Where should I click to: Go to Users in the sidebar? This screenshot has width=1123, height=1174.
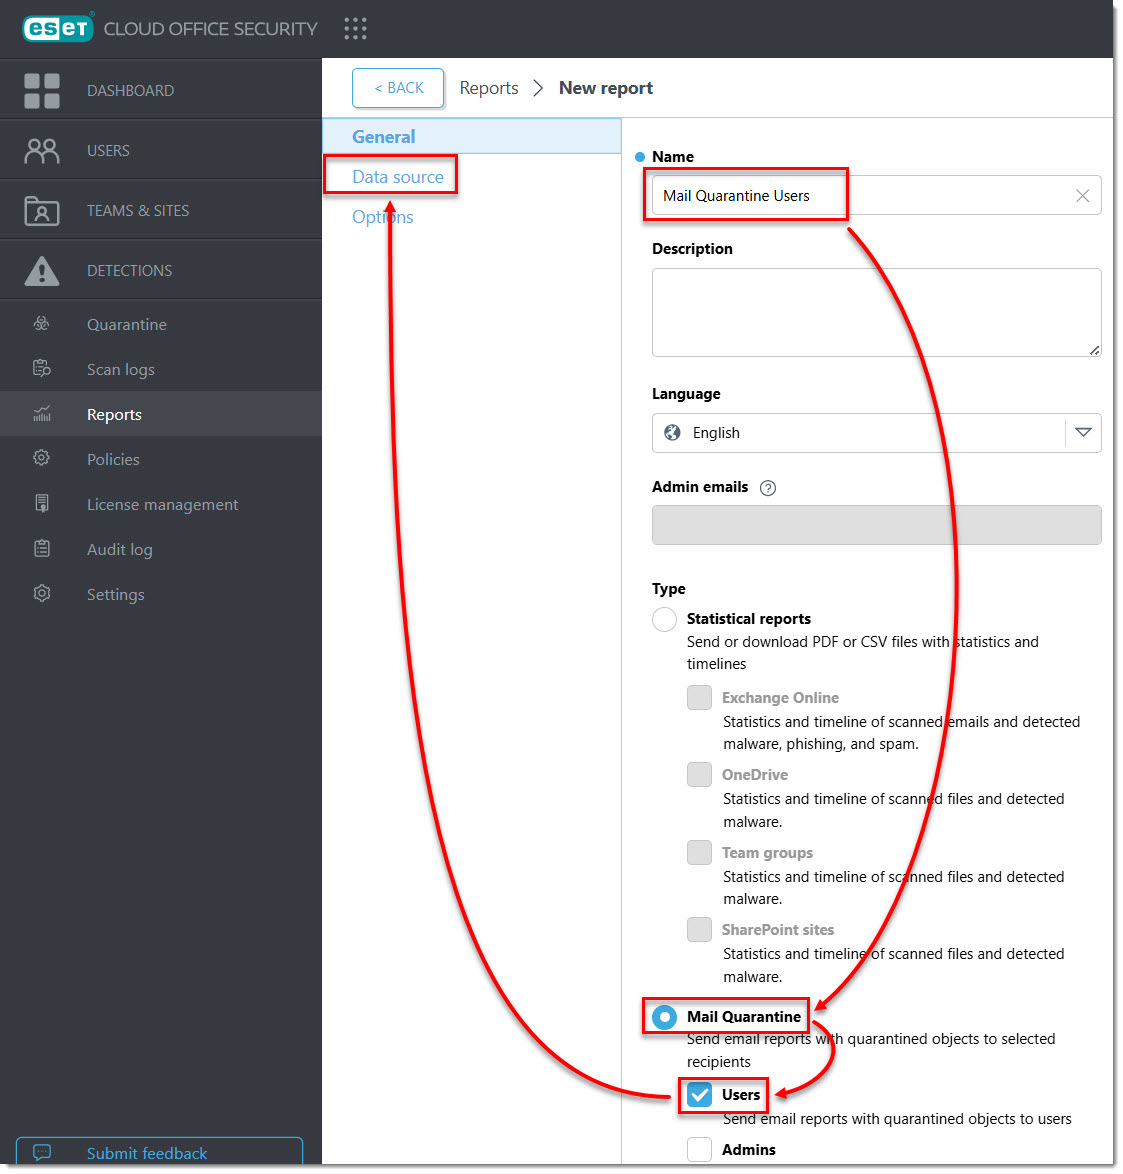[x=162, y=151]
